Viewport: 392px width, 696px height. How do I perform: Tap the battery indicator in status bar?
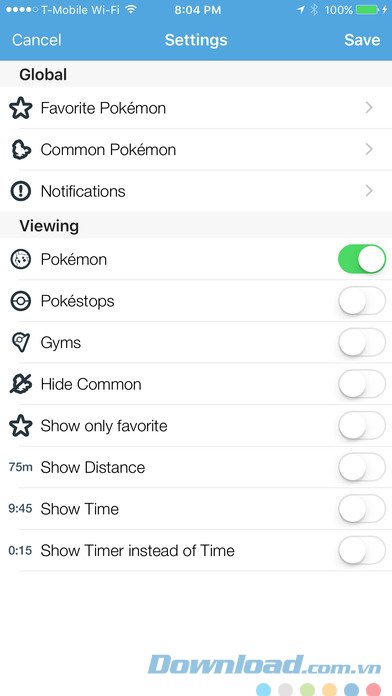pyautogui.click(x=368, y=10)
